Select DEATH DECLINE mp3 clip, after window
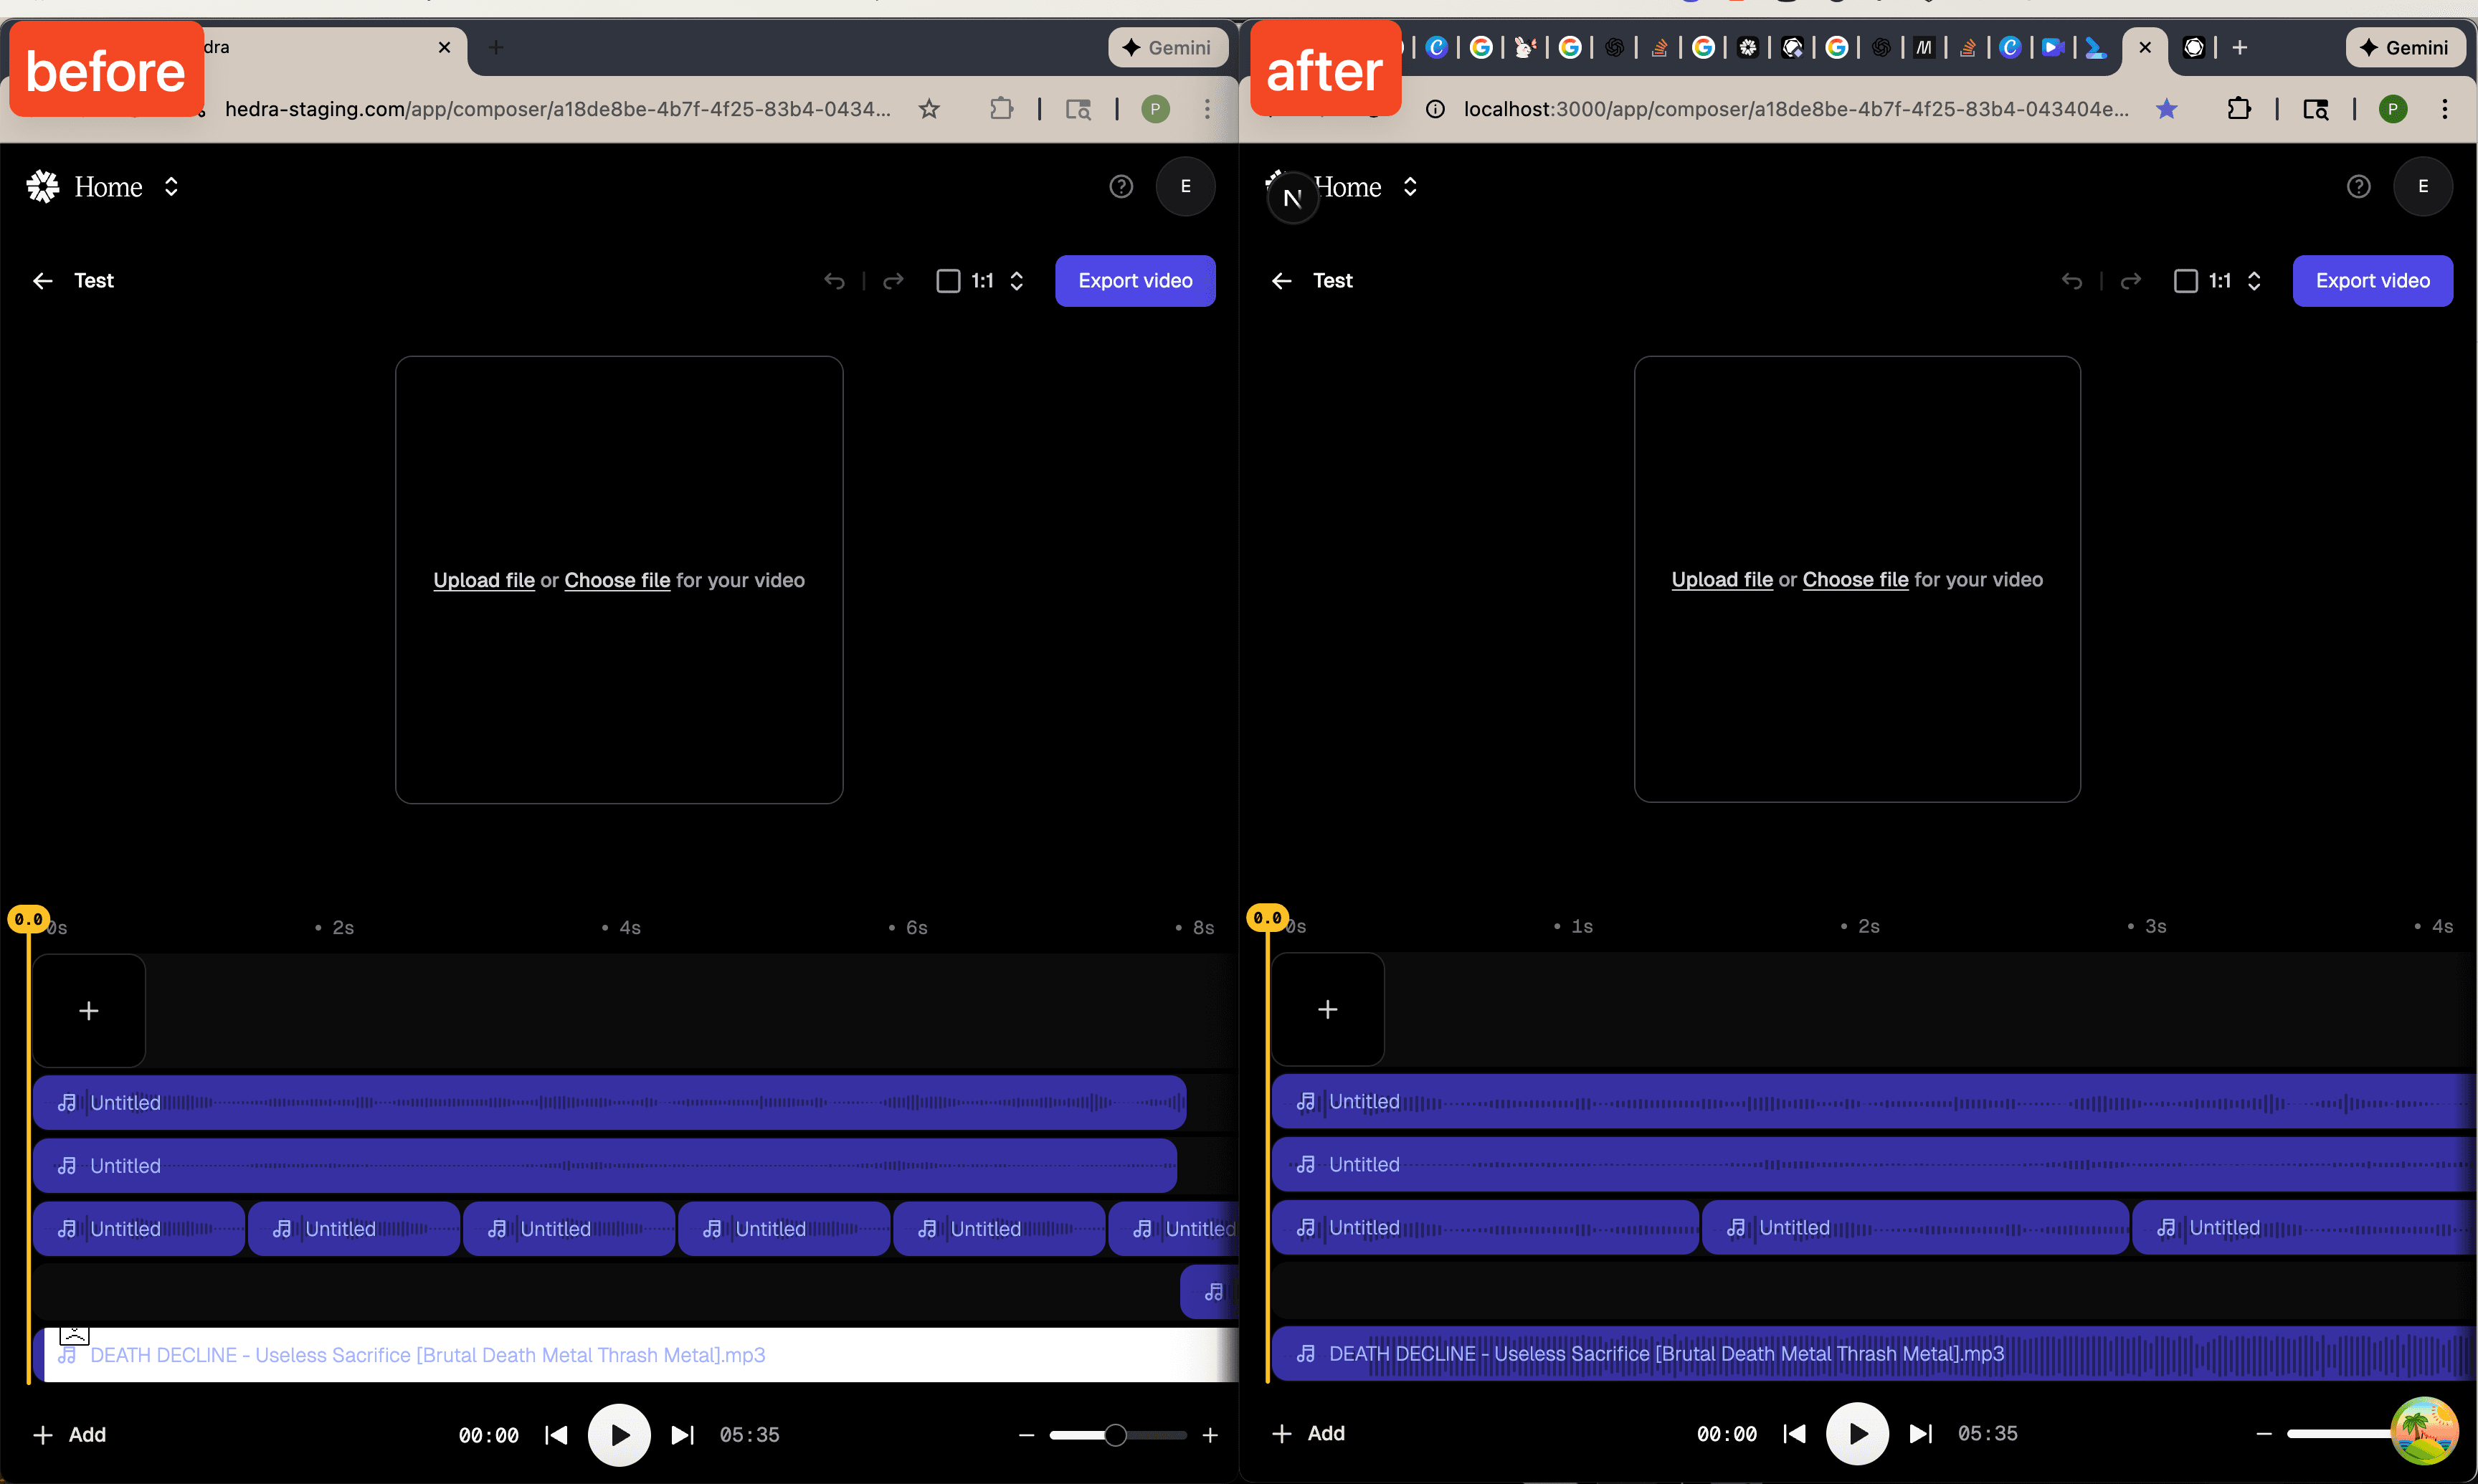This screenshot has height=1484, width=2478. click(1874, 1354)
